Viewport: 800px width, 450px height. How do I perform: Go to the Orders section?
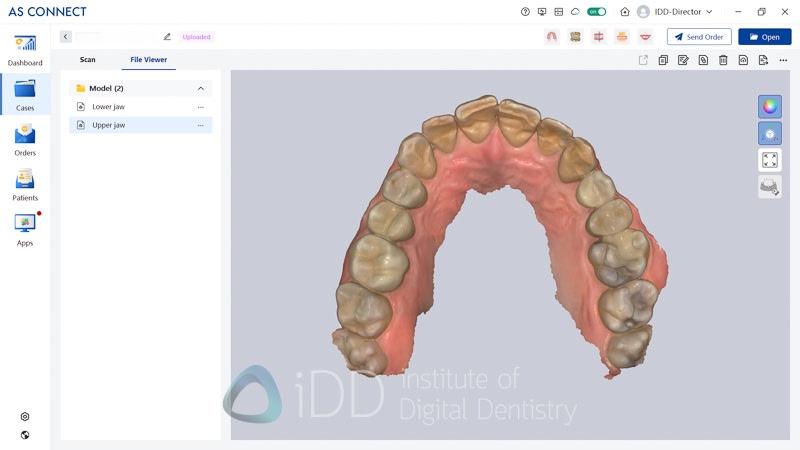point(25,140)
